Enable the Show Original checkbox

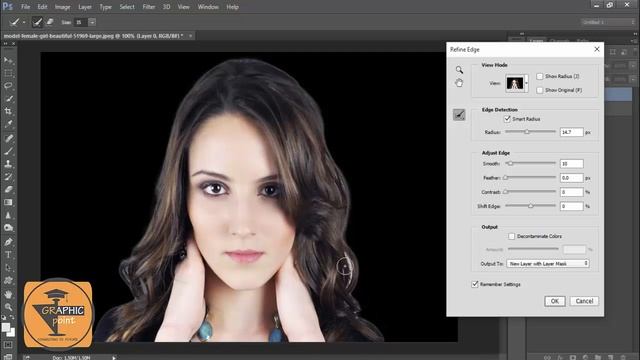pyautogui.click(x=540, y=90)
